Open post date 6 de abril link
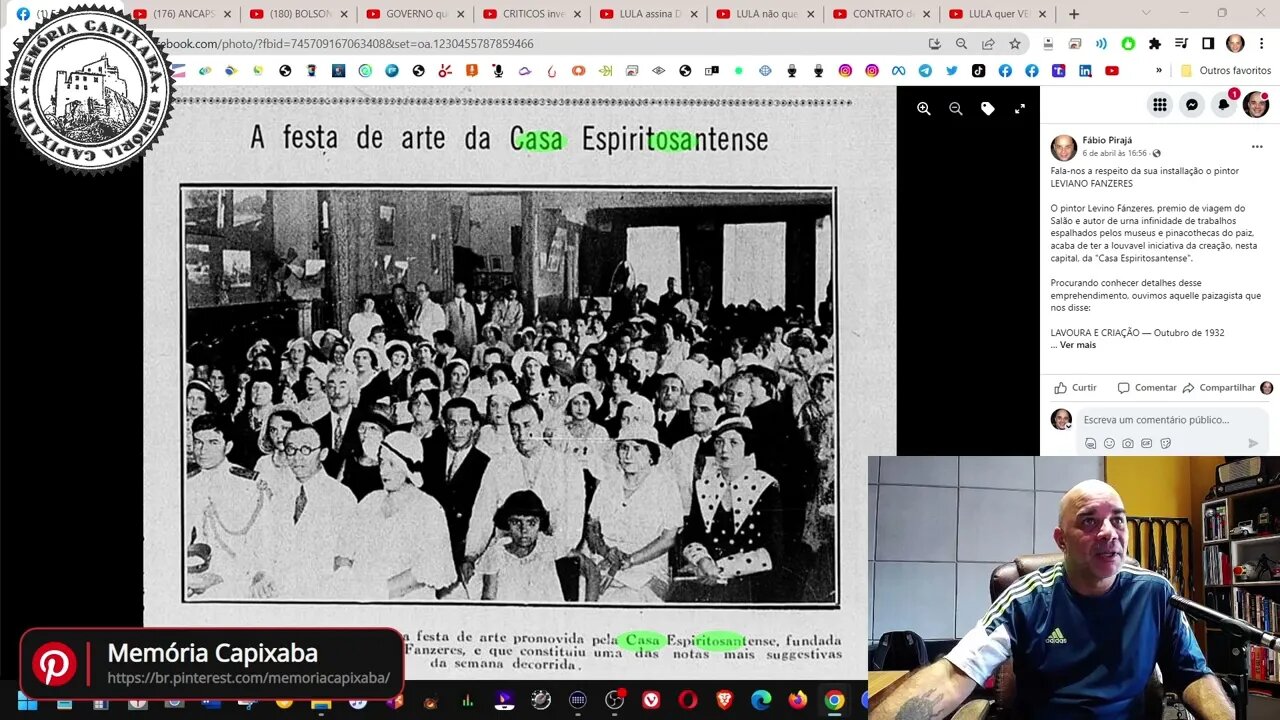The image size is (1280, 720). [1114, 153]
